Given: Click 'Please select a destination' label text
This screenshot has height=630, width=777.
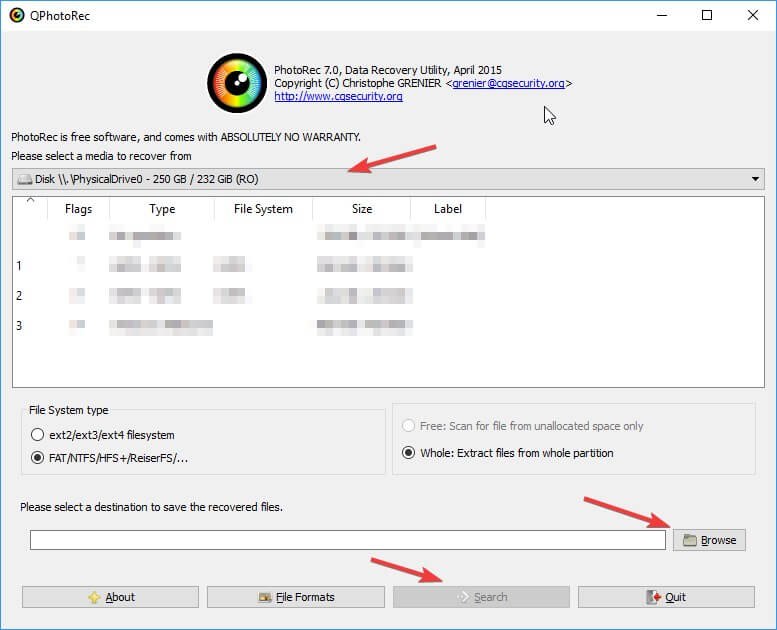Looking at the screenshot, I should (151, 507).
